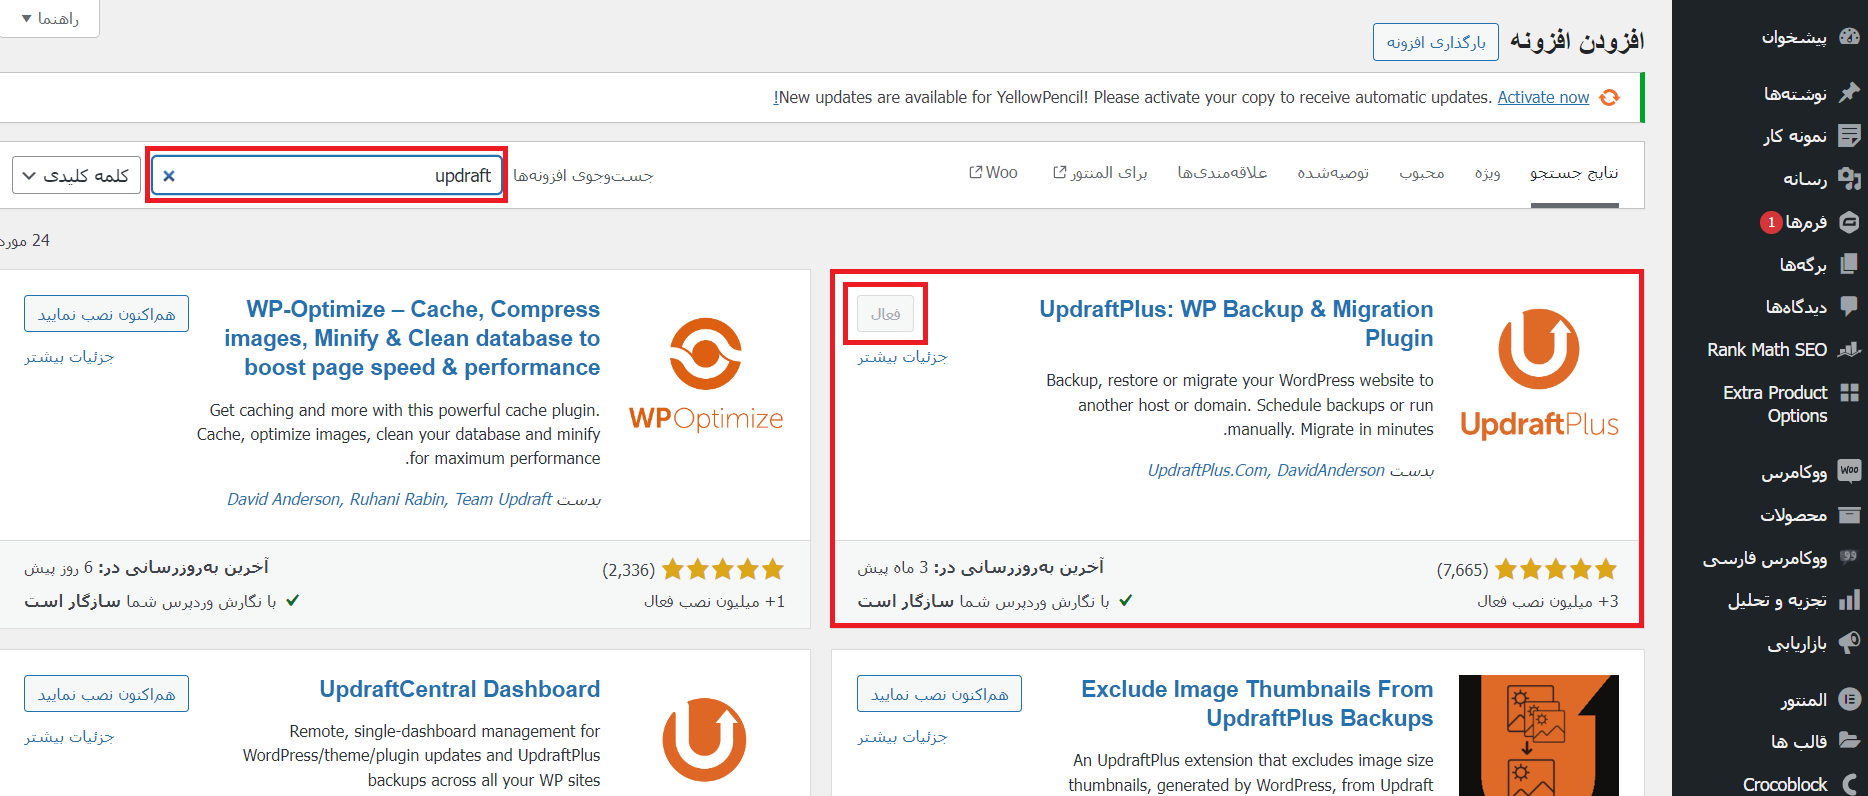Click the disabled Active (فعال) button on UpdraftPlus
1868x796 pixels.
885,314
